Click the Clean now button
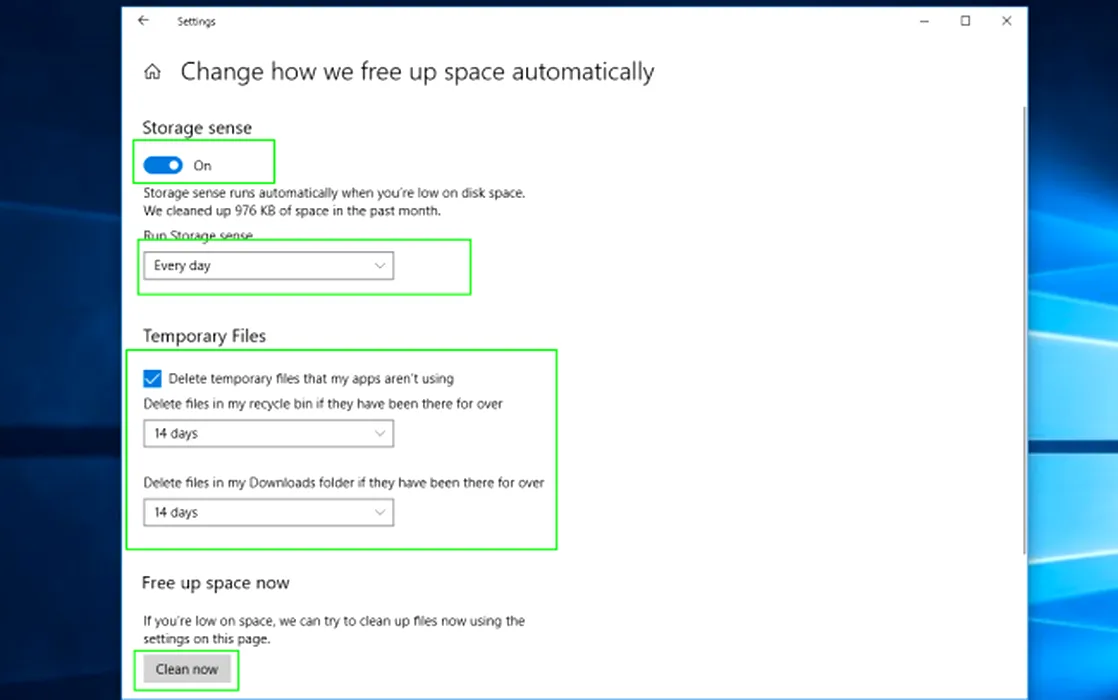The width and height of the screenshot is (1118, 700). point(187,669)
